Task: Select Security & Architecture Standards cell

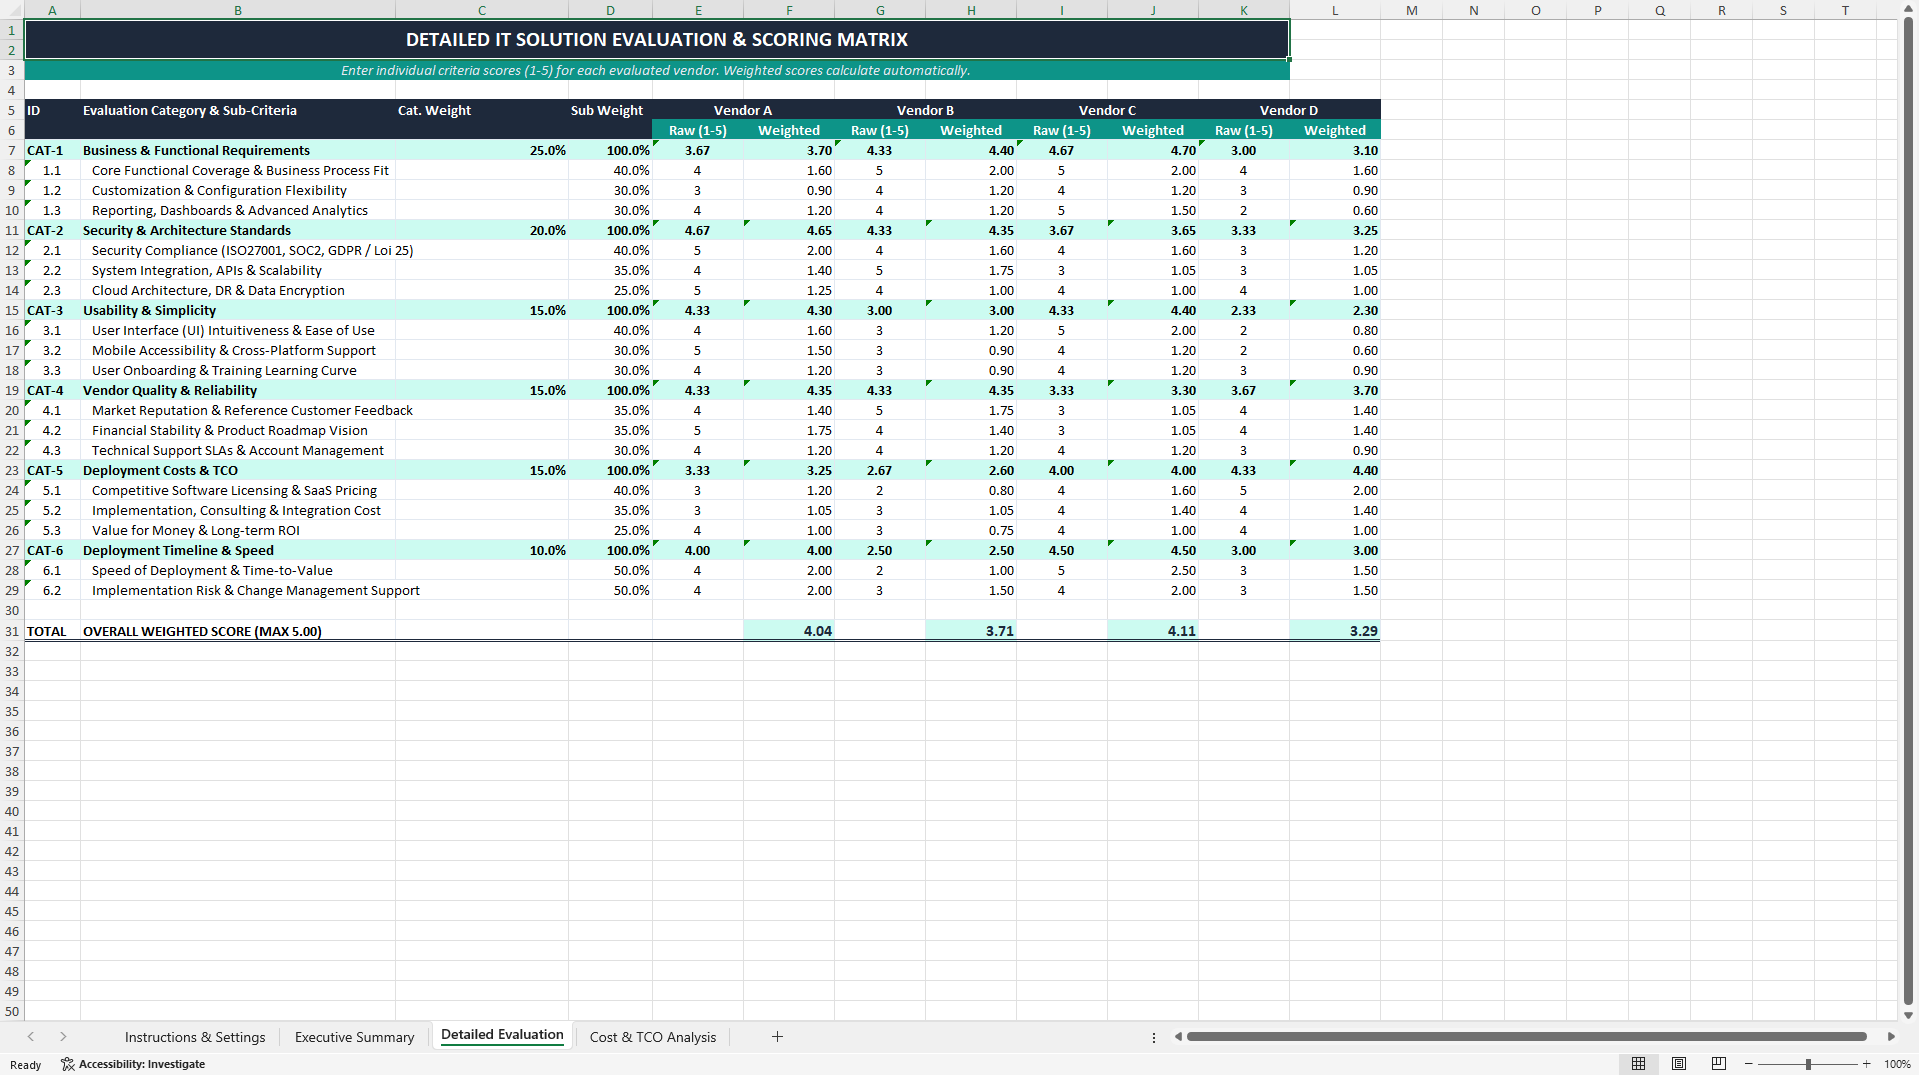Action: [x=238, y=230]
